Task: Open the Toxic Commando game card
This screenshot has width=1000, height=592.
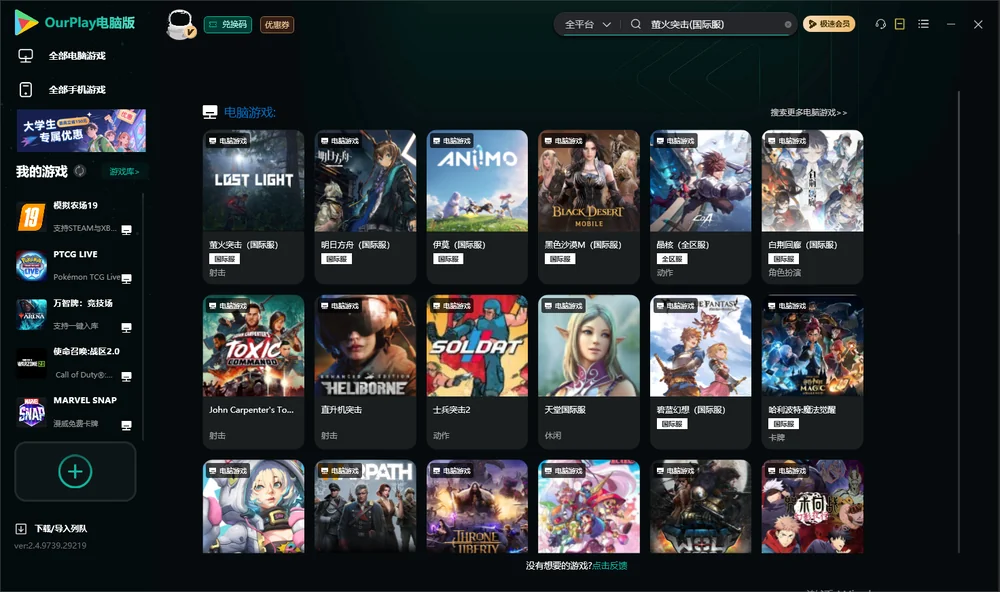Action: click(x=254, y=371)
